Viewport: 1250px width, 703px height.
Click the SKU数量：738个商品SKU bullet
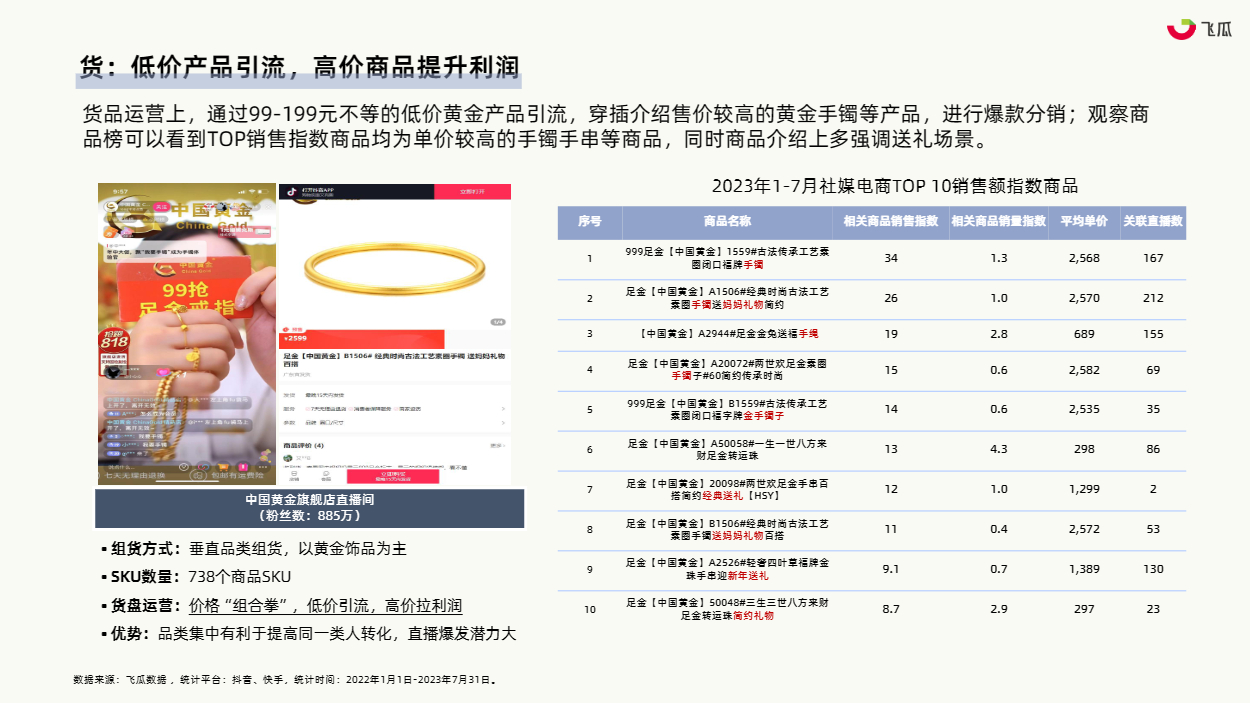(x=196, y=577)
